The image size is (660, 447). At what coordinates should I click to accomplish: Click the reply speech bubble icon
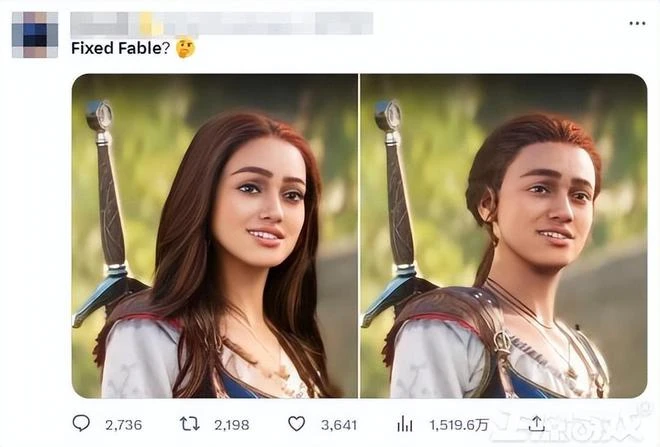coord(81,424)
